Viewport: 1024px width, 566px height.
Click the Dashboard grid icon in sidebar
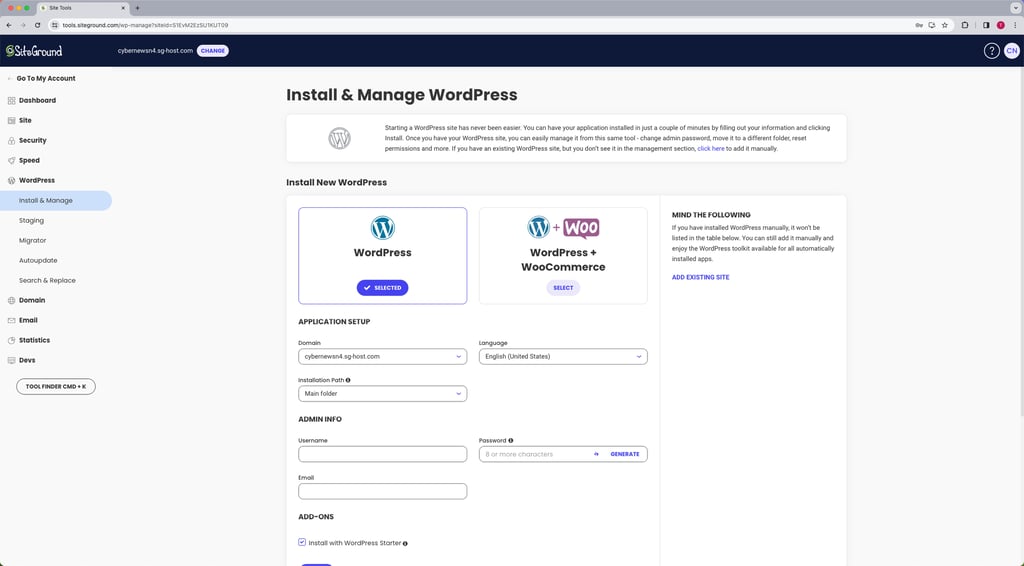pos(11,101)
